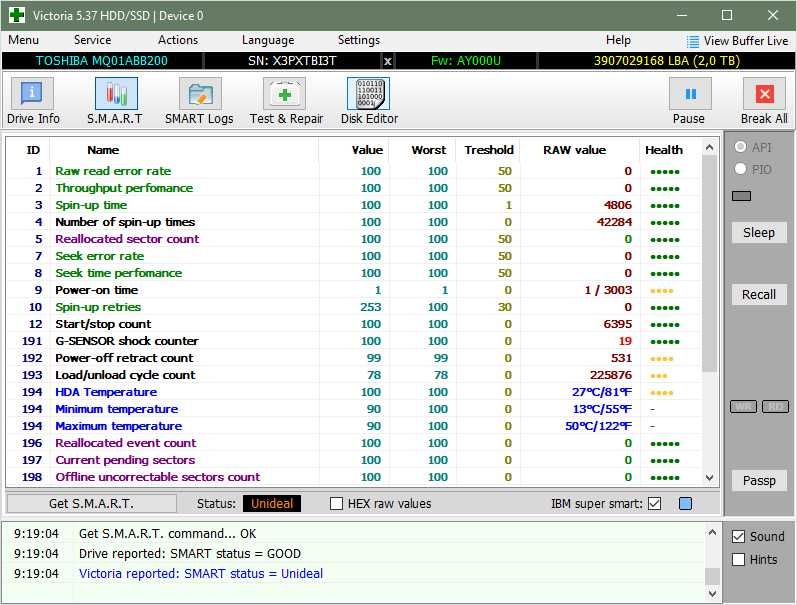The height and width of the screenshot is (605, 797).
Task: Untick IBM super smart checkbox
Action: point(655,504)
